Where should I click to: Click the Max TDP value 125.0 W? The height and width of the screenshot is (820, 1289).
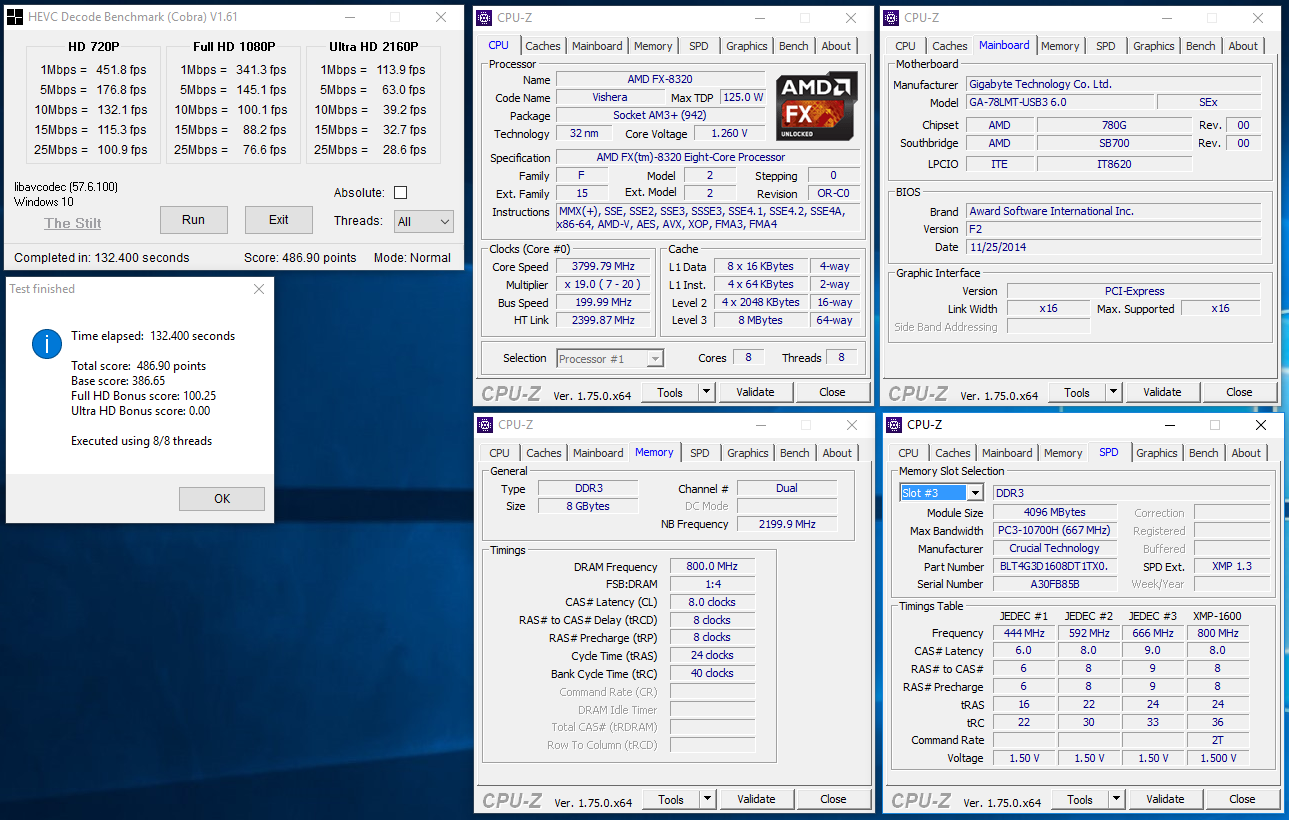click(x=742, y=98)
